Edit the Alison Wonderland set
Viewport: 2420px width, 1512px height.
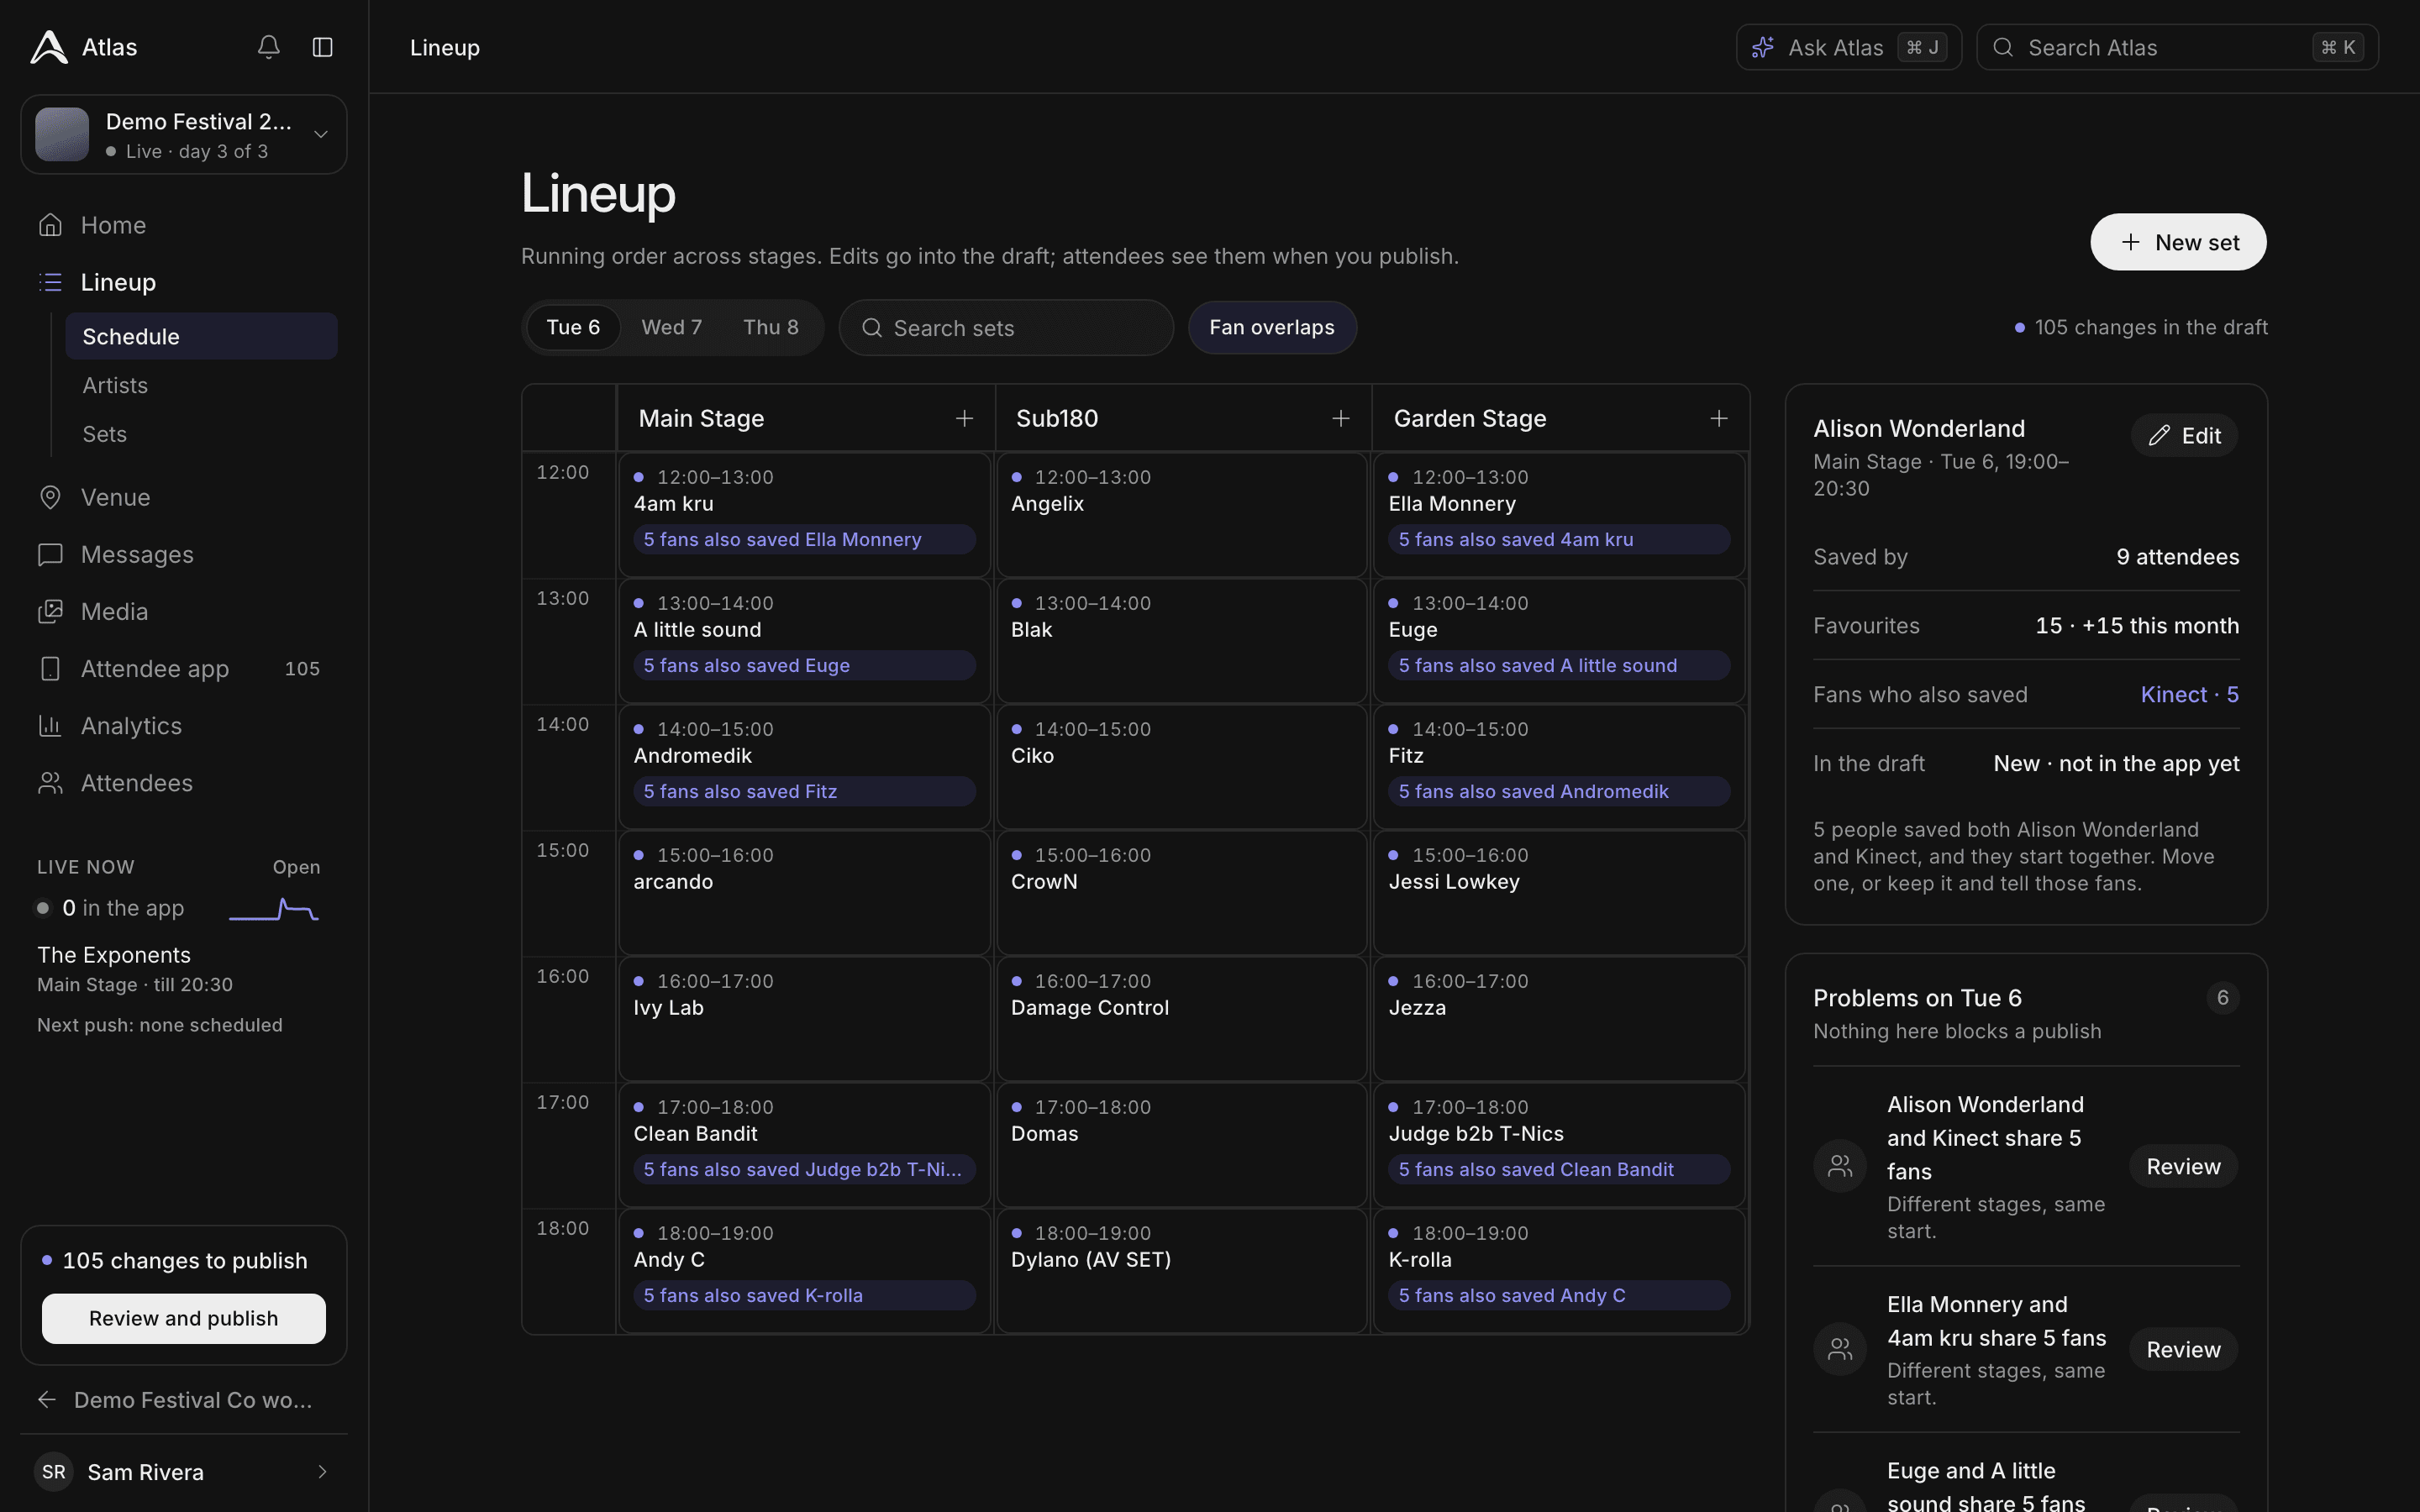tap(2184, 435)
